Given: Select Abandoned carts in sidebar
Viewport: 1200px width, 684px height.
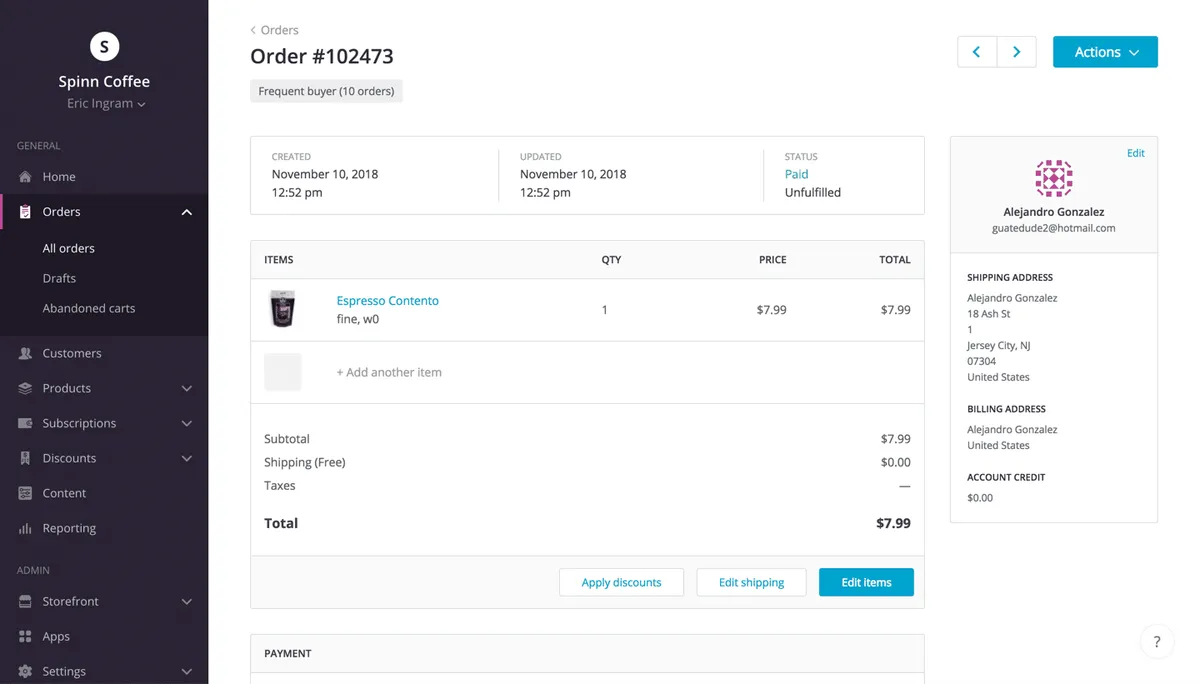Looking at the screenshot, I should coord(88,308).
